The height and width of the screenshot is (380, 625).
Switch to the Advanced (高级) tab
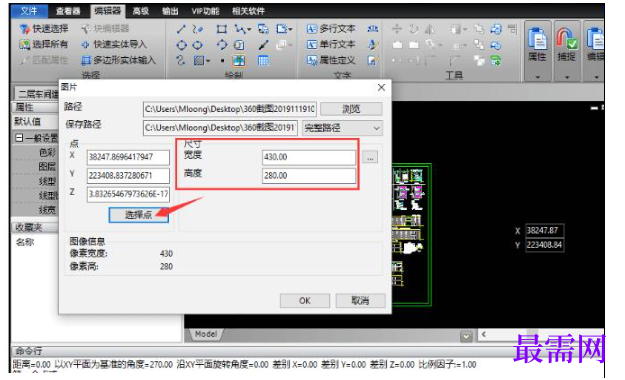point(141,11)
